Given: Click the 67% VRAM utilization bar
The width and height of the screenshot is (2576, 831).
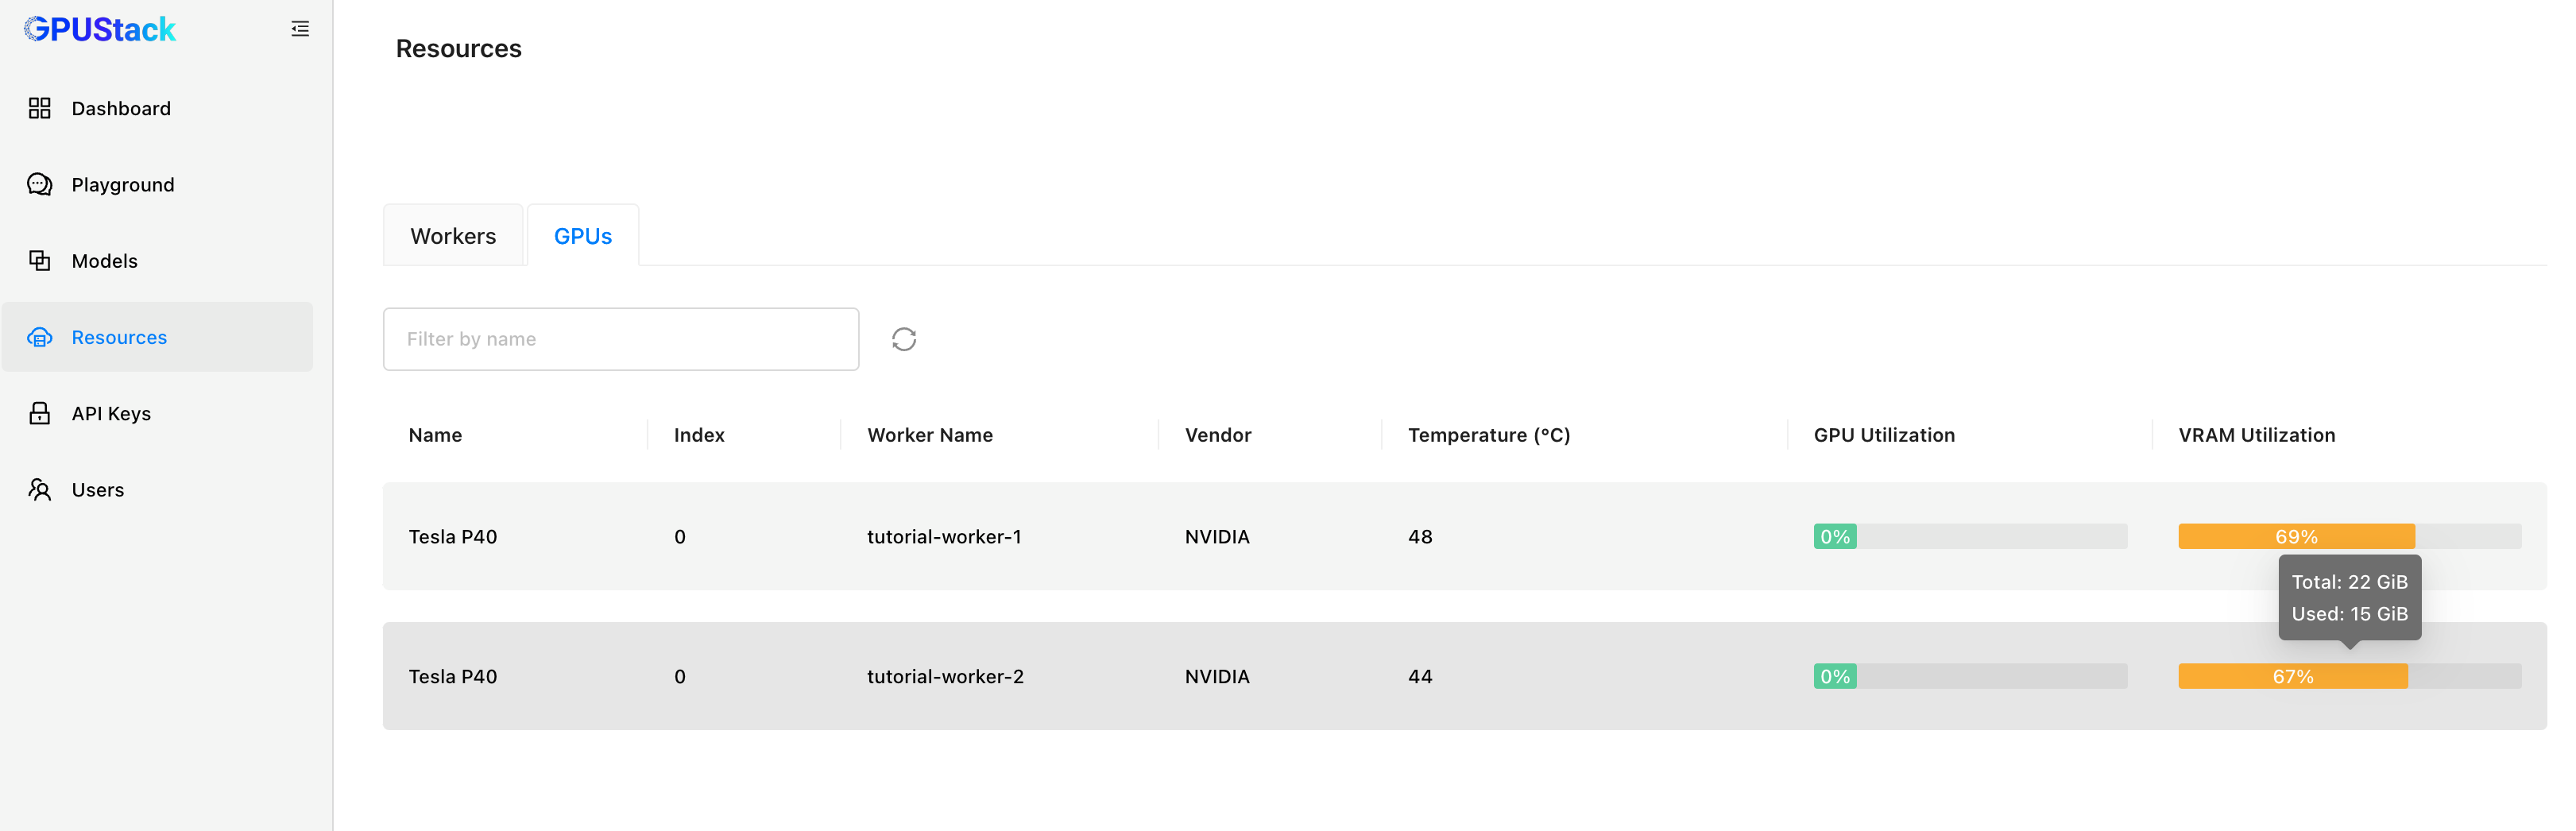Looking at the screenshot, I should click(x=2350, y=676).
